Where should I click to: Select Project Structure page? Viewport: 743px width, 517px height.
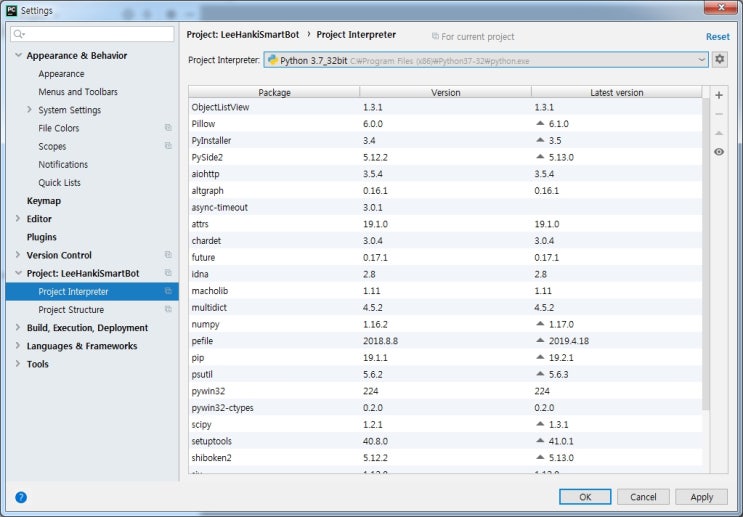tap(71, 309)
